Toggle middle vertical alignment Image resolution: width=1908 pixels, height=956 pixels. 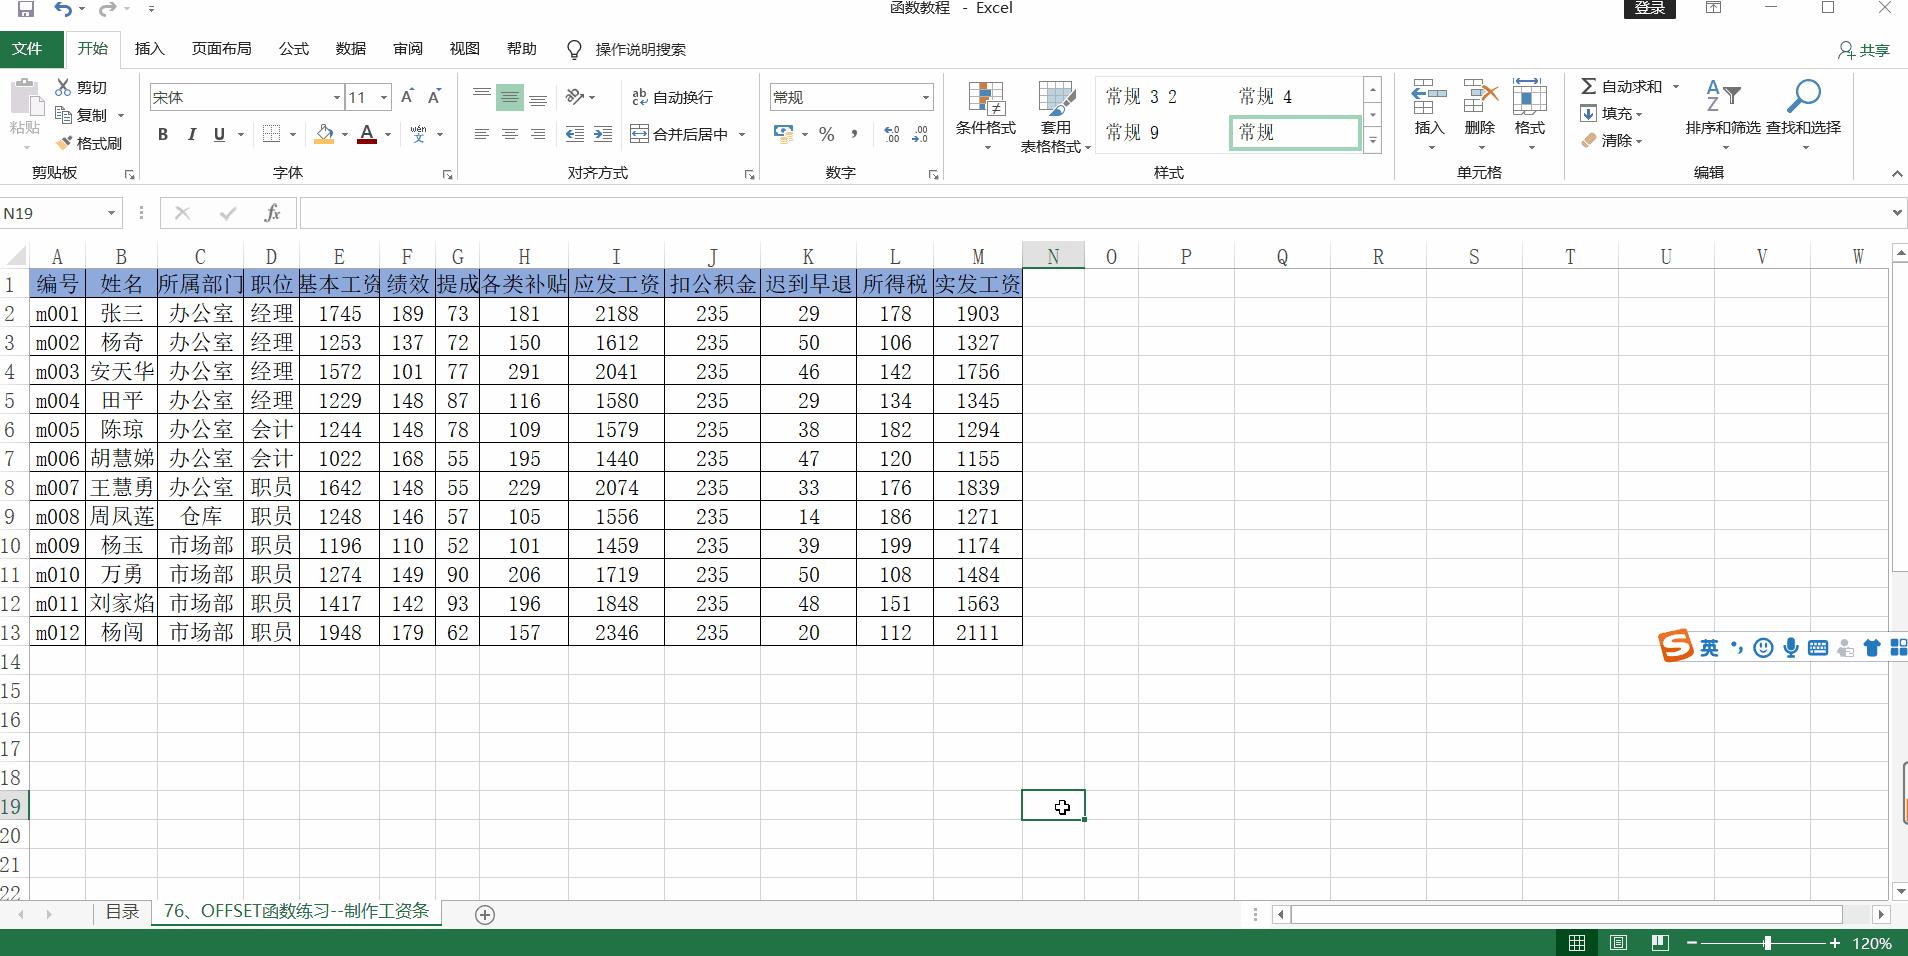tap(510, 97)
